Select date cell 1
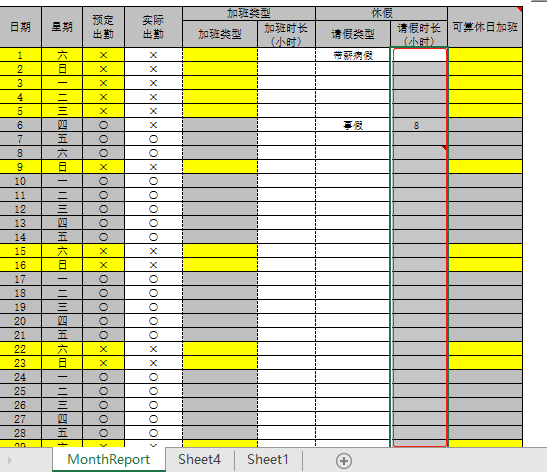Screen dimensions: 547x472 [20, 55]
